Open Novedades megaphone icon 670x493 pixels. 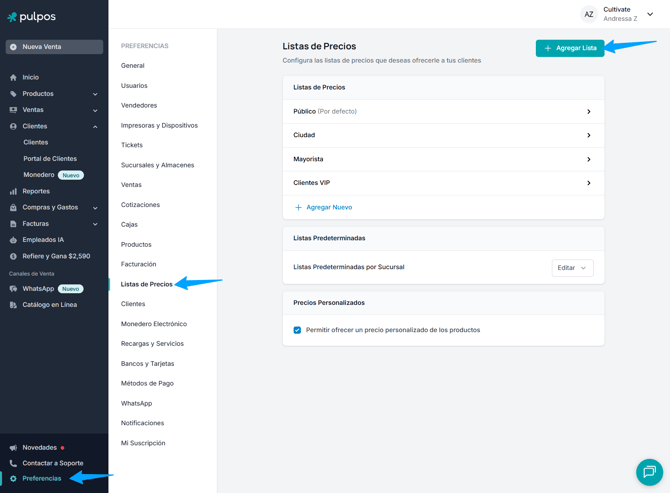pos(13,448)
